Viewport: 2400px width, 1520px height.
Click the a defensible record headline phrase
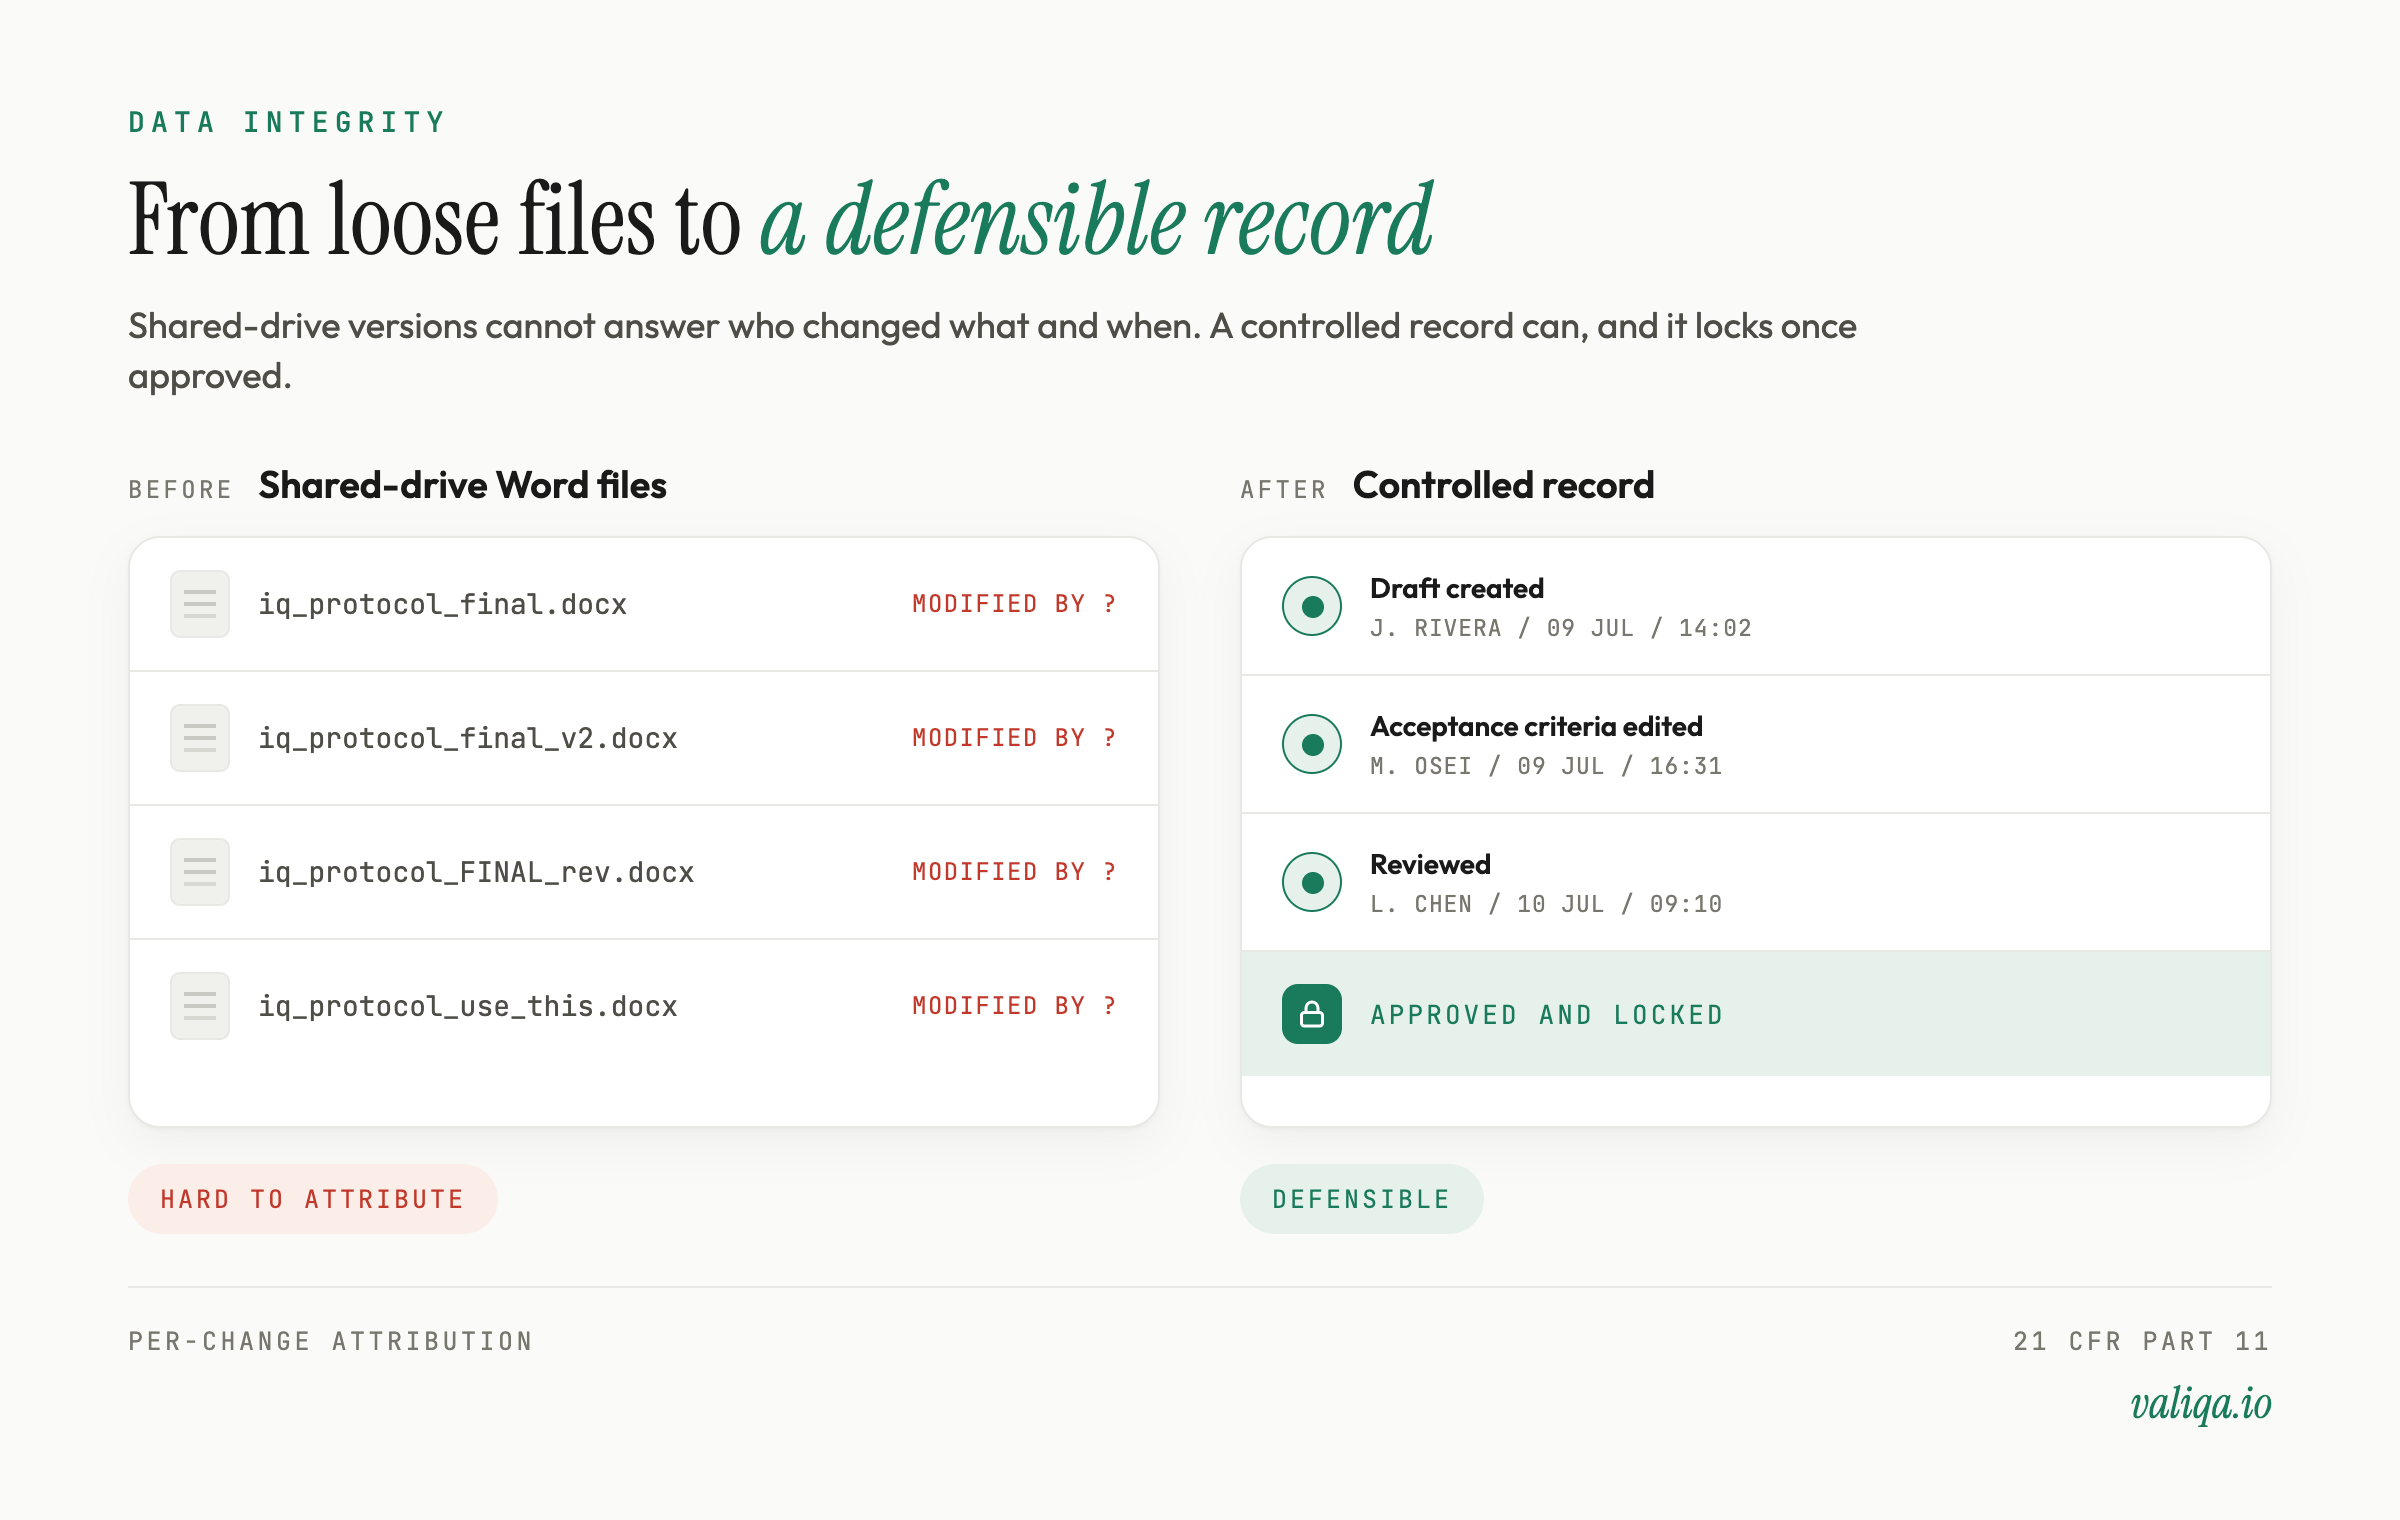coord(1097,220)
